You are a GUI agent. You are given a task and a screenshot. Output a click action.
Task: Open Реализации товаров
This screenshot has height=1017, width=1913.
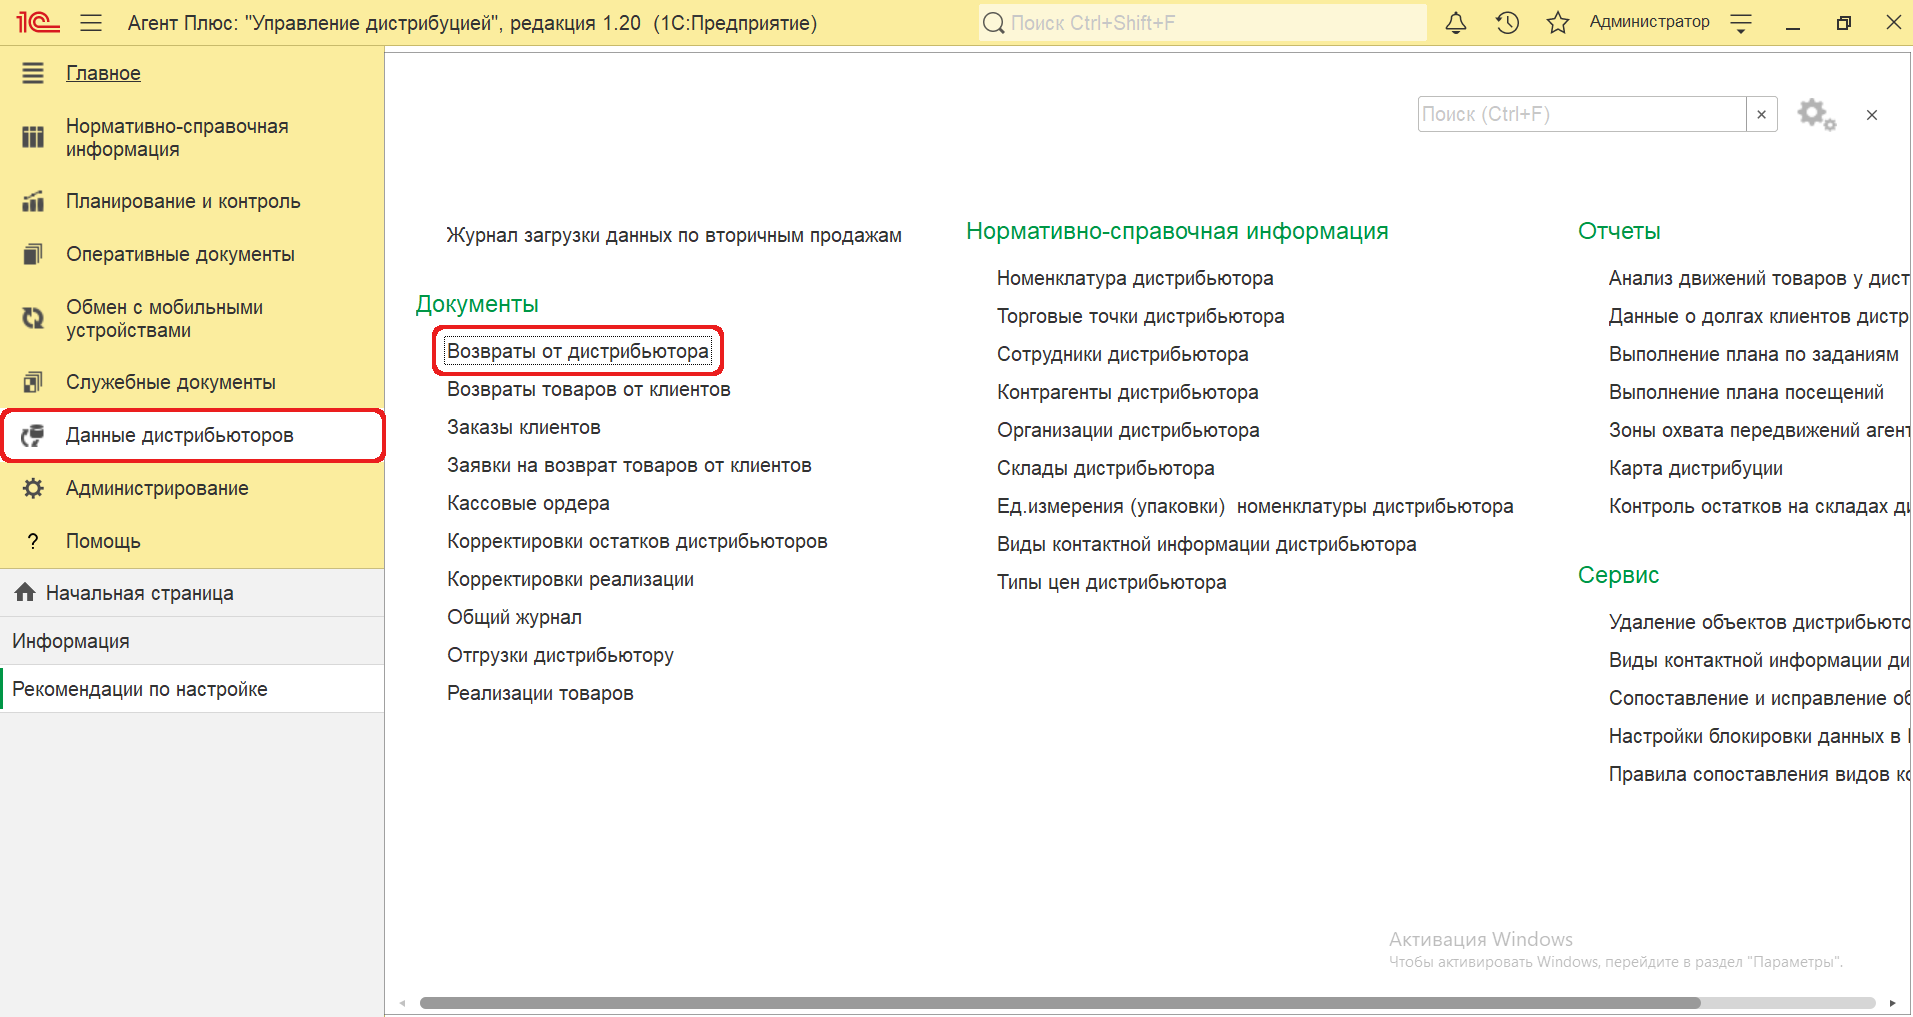pos(540,693)
